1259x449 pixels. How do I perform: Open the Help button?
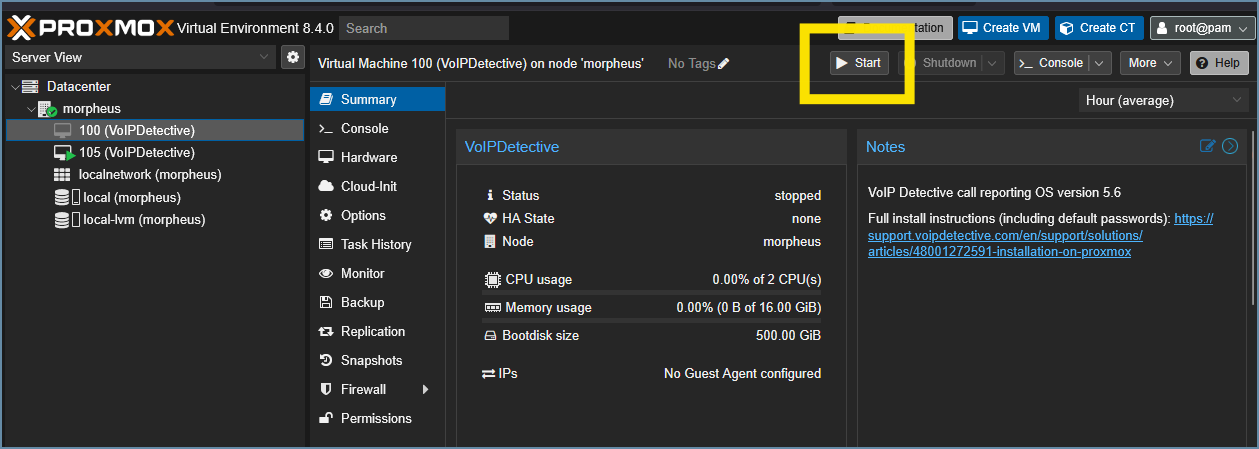[x=1219, y=63]
